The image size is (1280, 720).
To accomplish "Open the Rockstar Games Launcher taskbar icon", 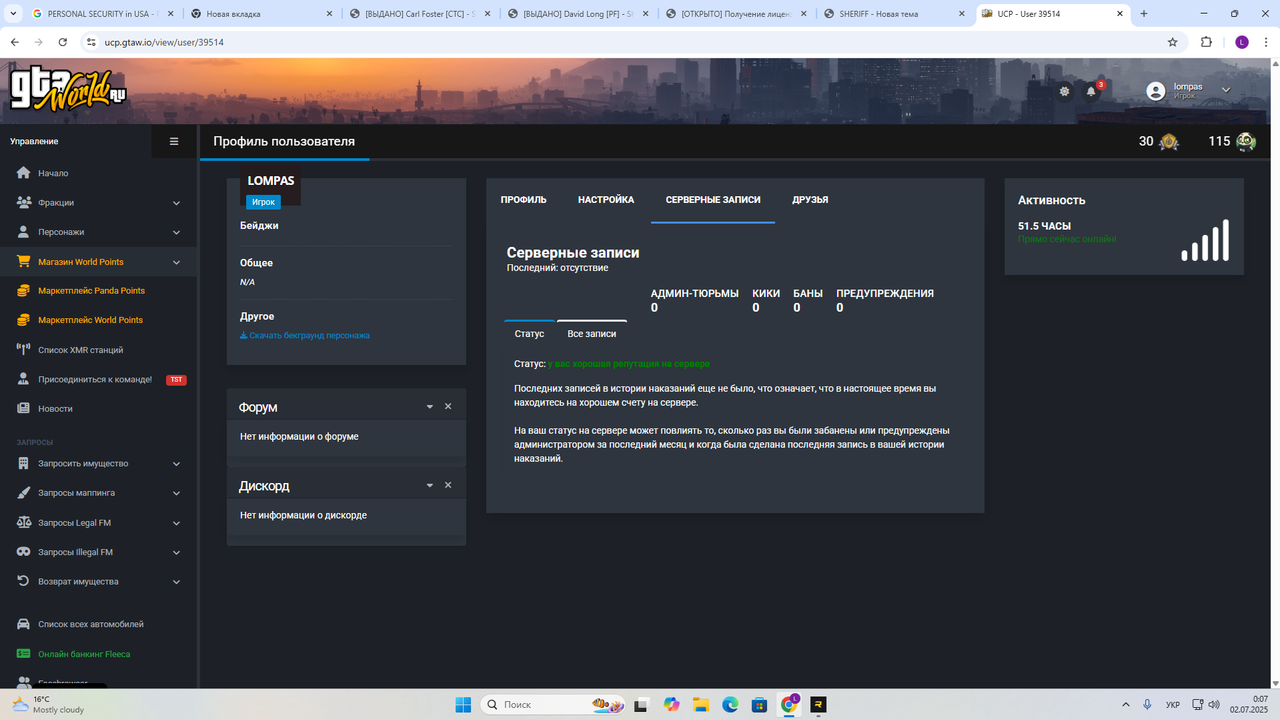I will pyautogui.click(x=818, y=704).
